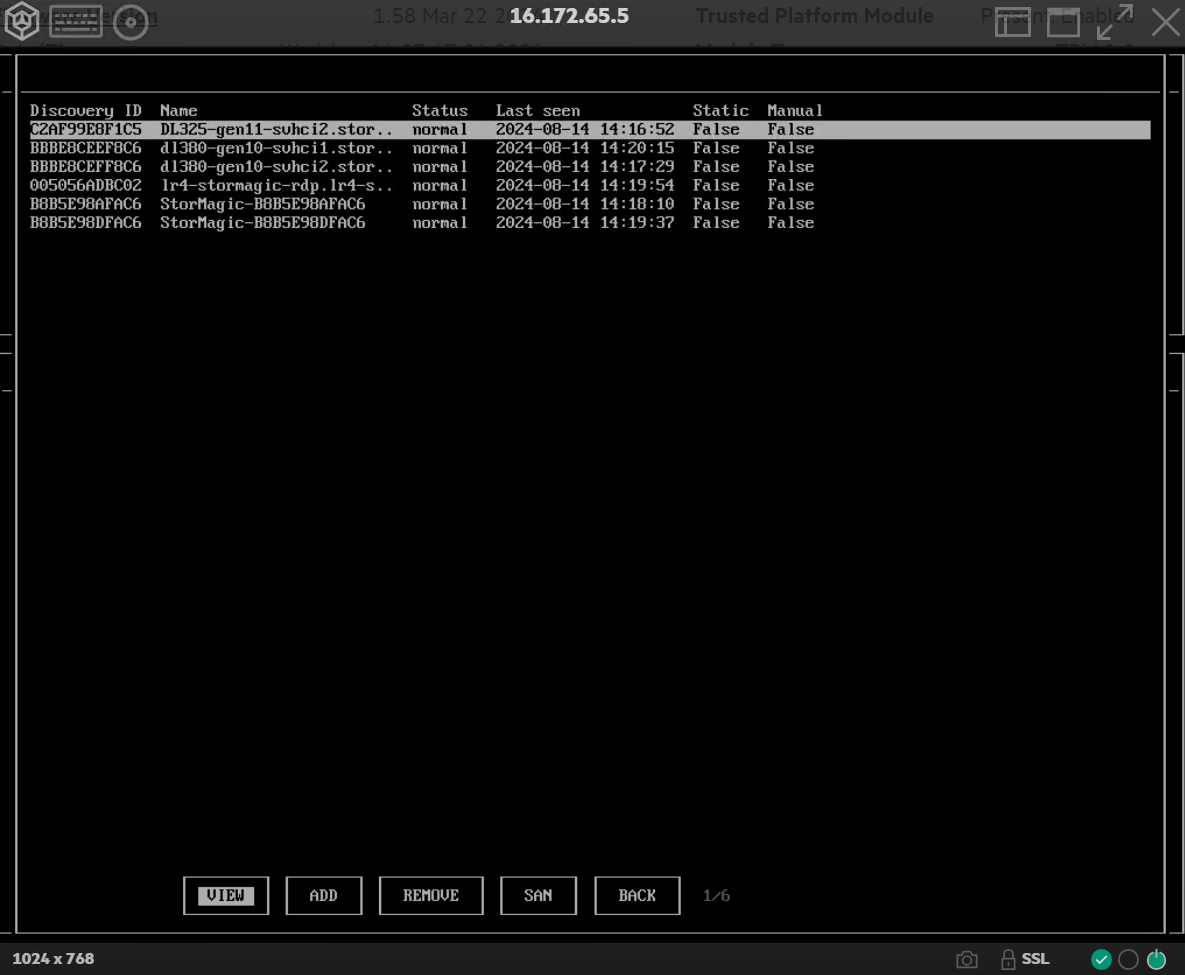Click the green power button icon
The image size is (1185, 975).
1156,960
